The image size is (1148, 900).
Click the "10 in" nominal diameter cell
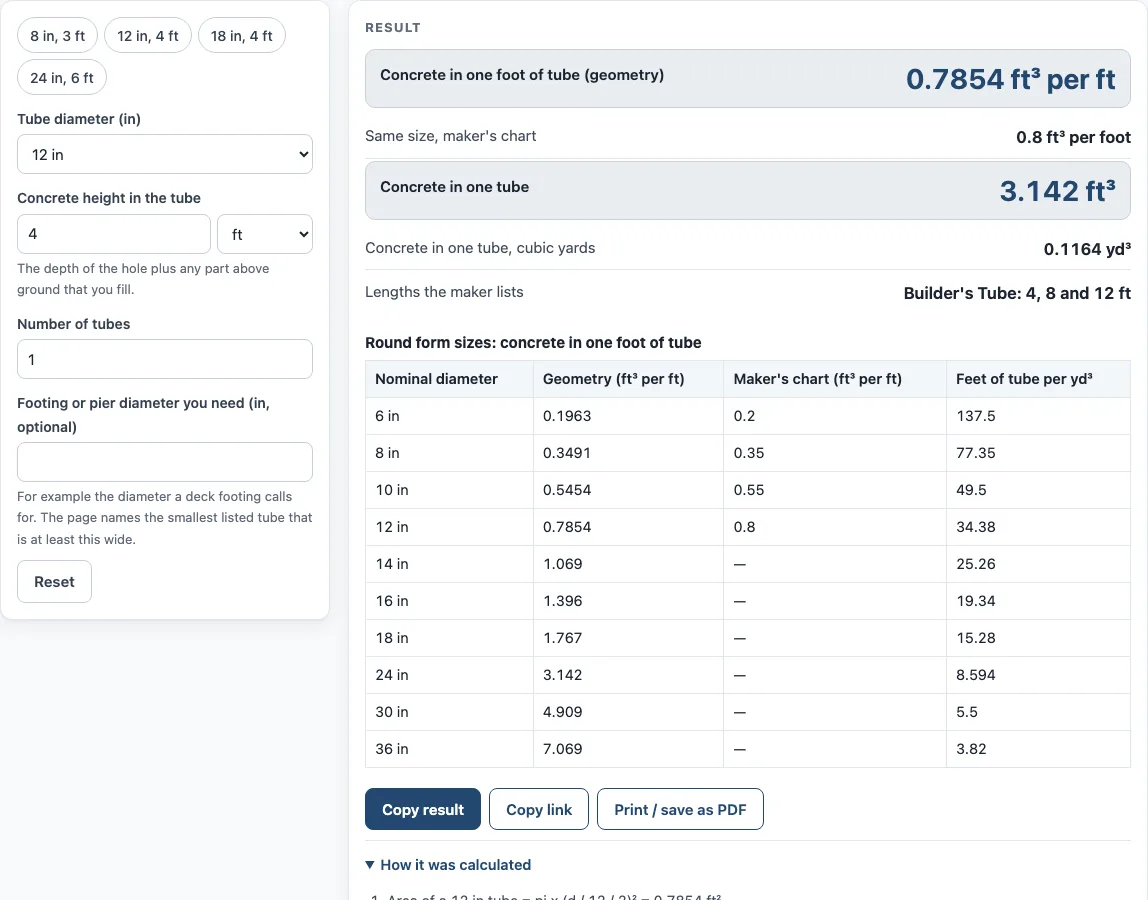(x=450, y=490)
